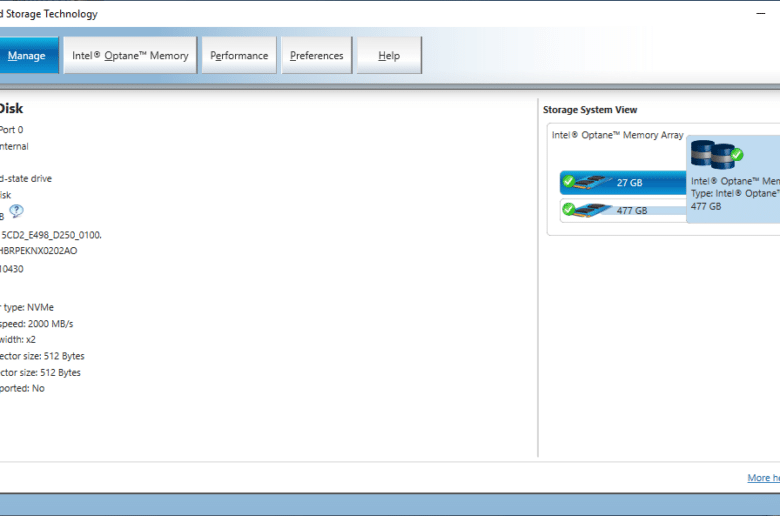
Task: Click the 'HBRPEKNX0202AO' model text
Action: (38, 251)
